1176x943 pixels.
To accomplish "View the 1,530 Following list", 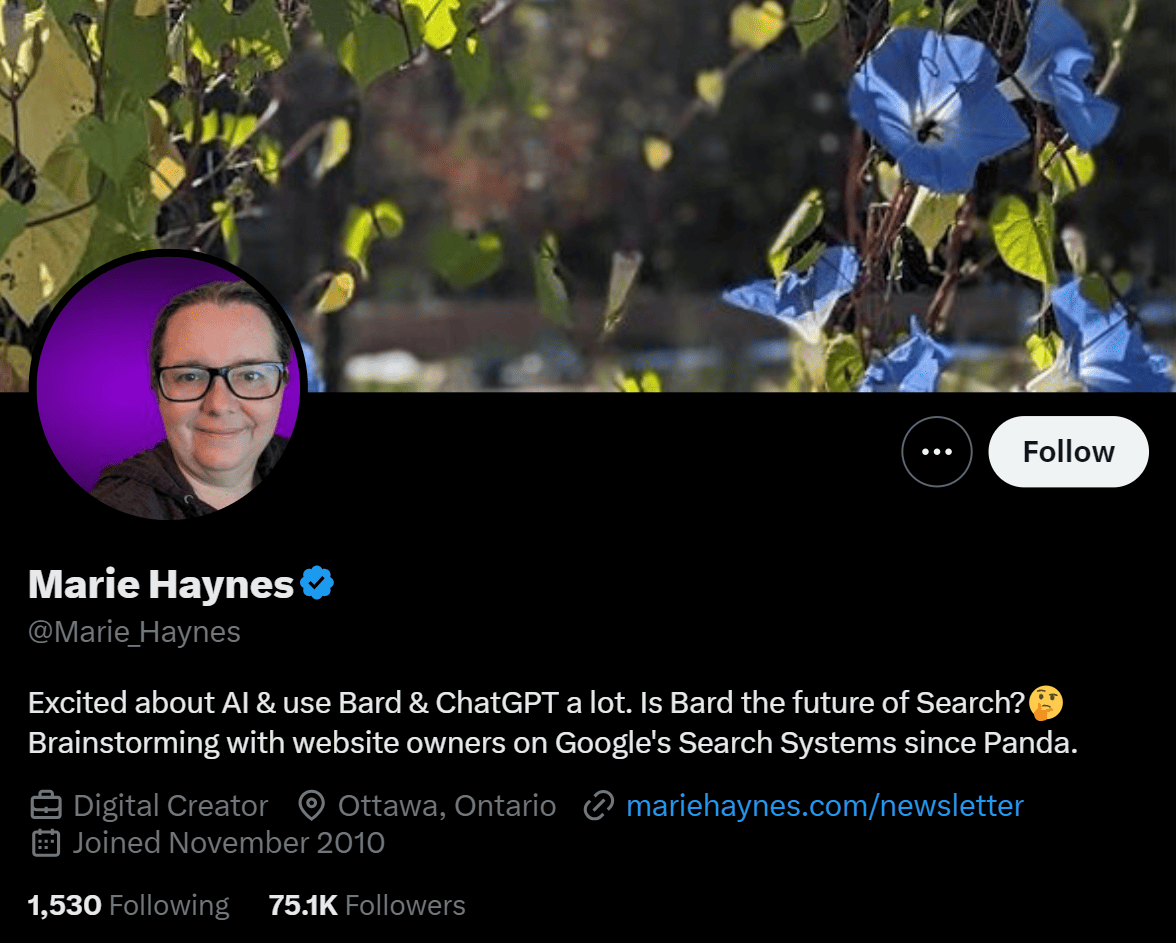I will click(x=128, y=905).
